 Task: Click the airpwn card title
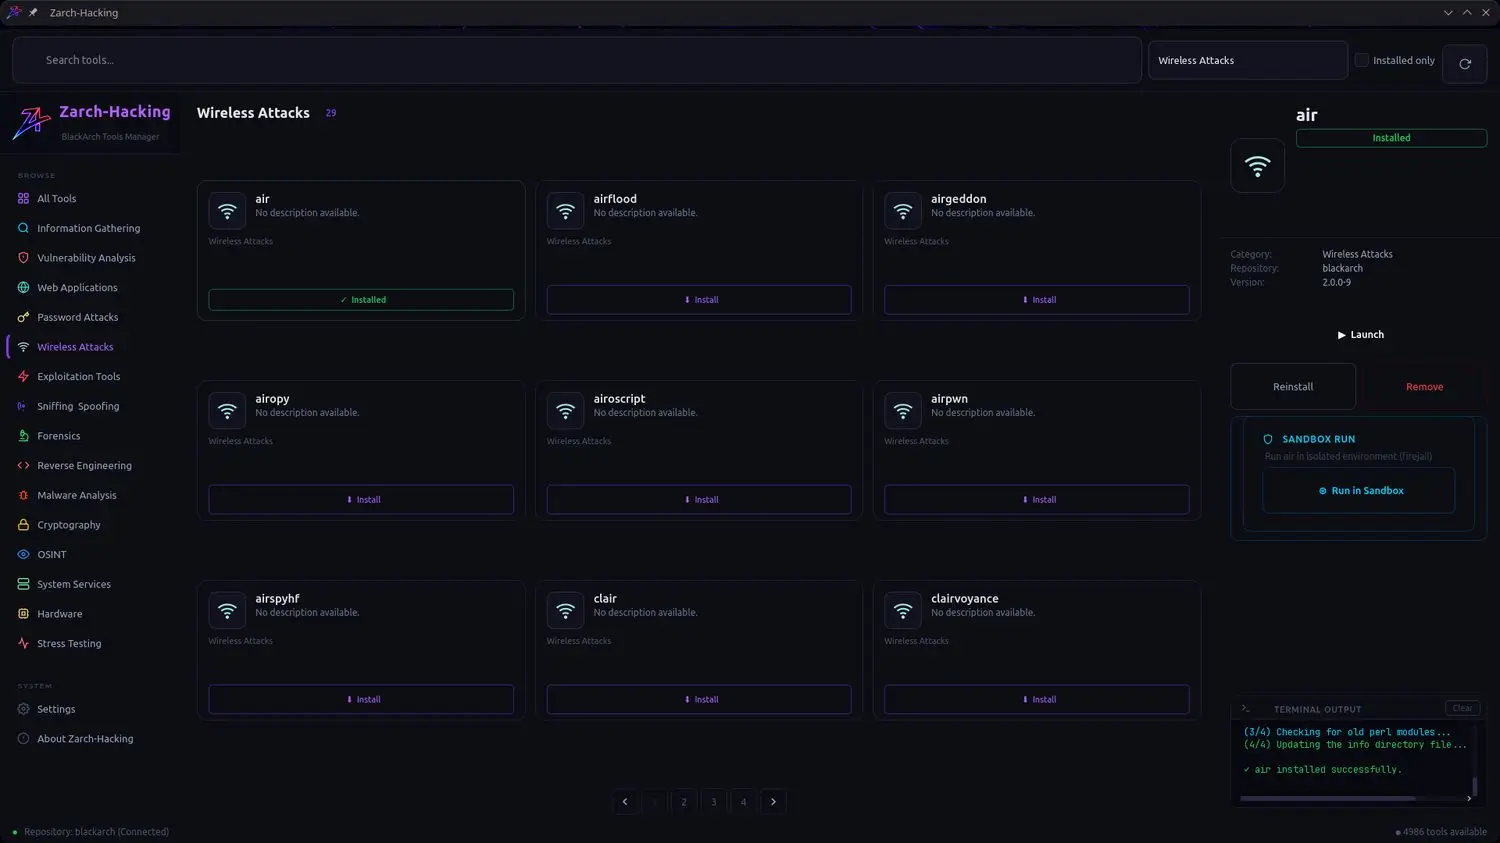pos(949,399)
